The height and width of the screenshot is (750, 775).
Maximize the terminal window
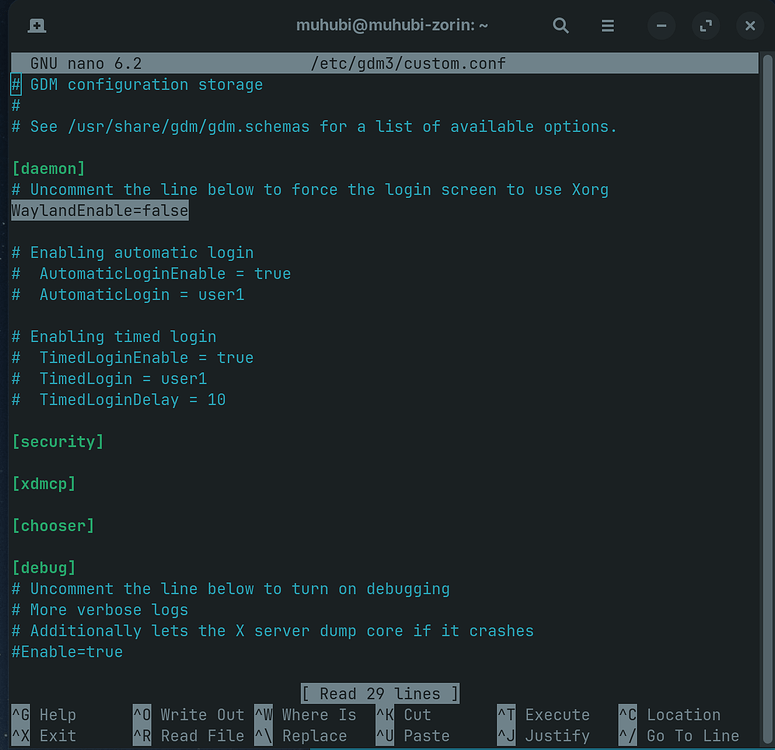click(706, 25)
